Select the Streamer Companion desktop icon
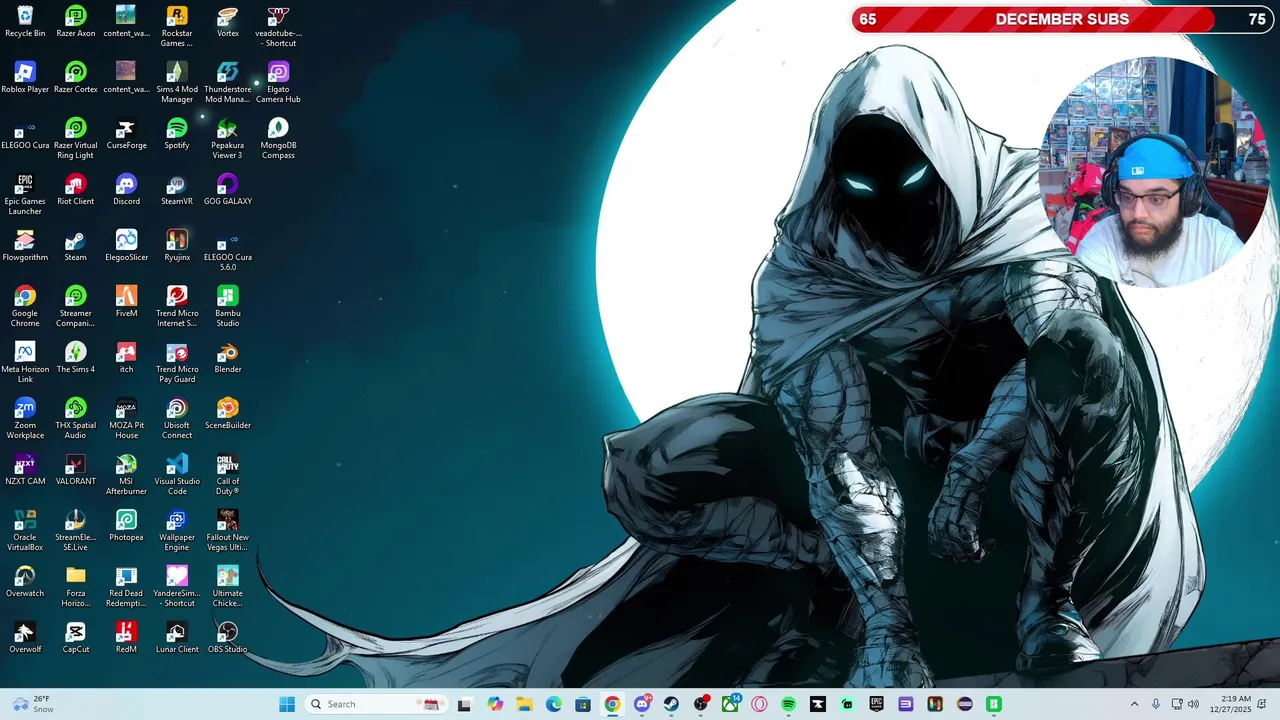This screenshot has width=1280, height=720. [x=75, y=307]
